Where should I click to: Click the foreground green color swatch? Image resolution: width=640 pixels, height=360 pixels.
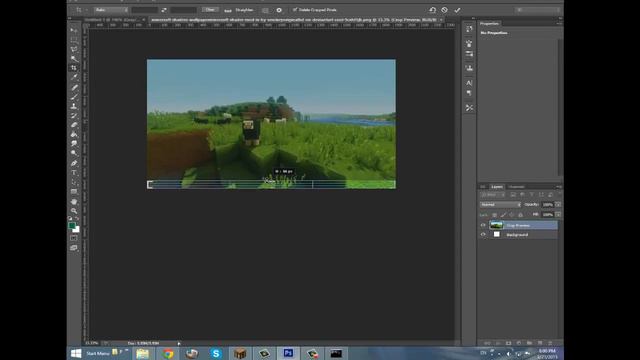point(72,225)
